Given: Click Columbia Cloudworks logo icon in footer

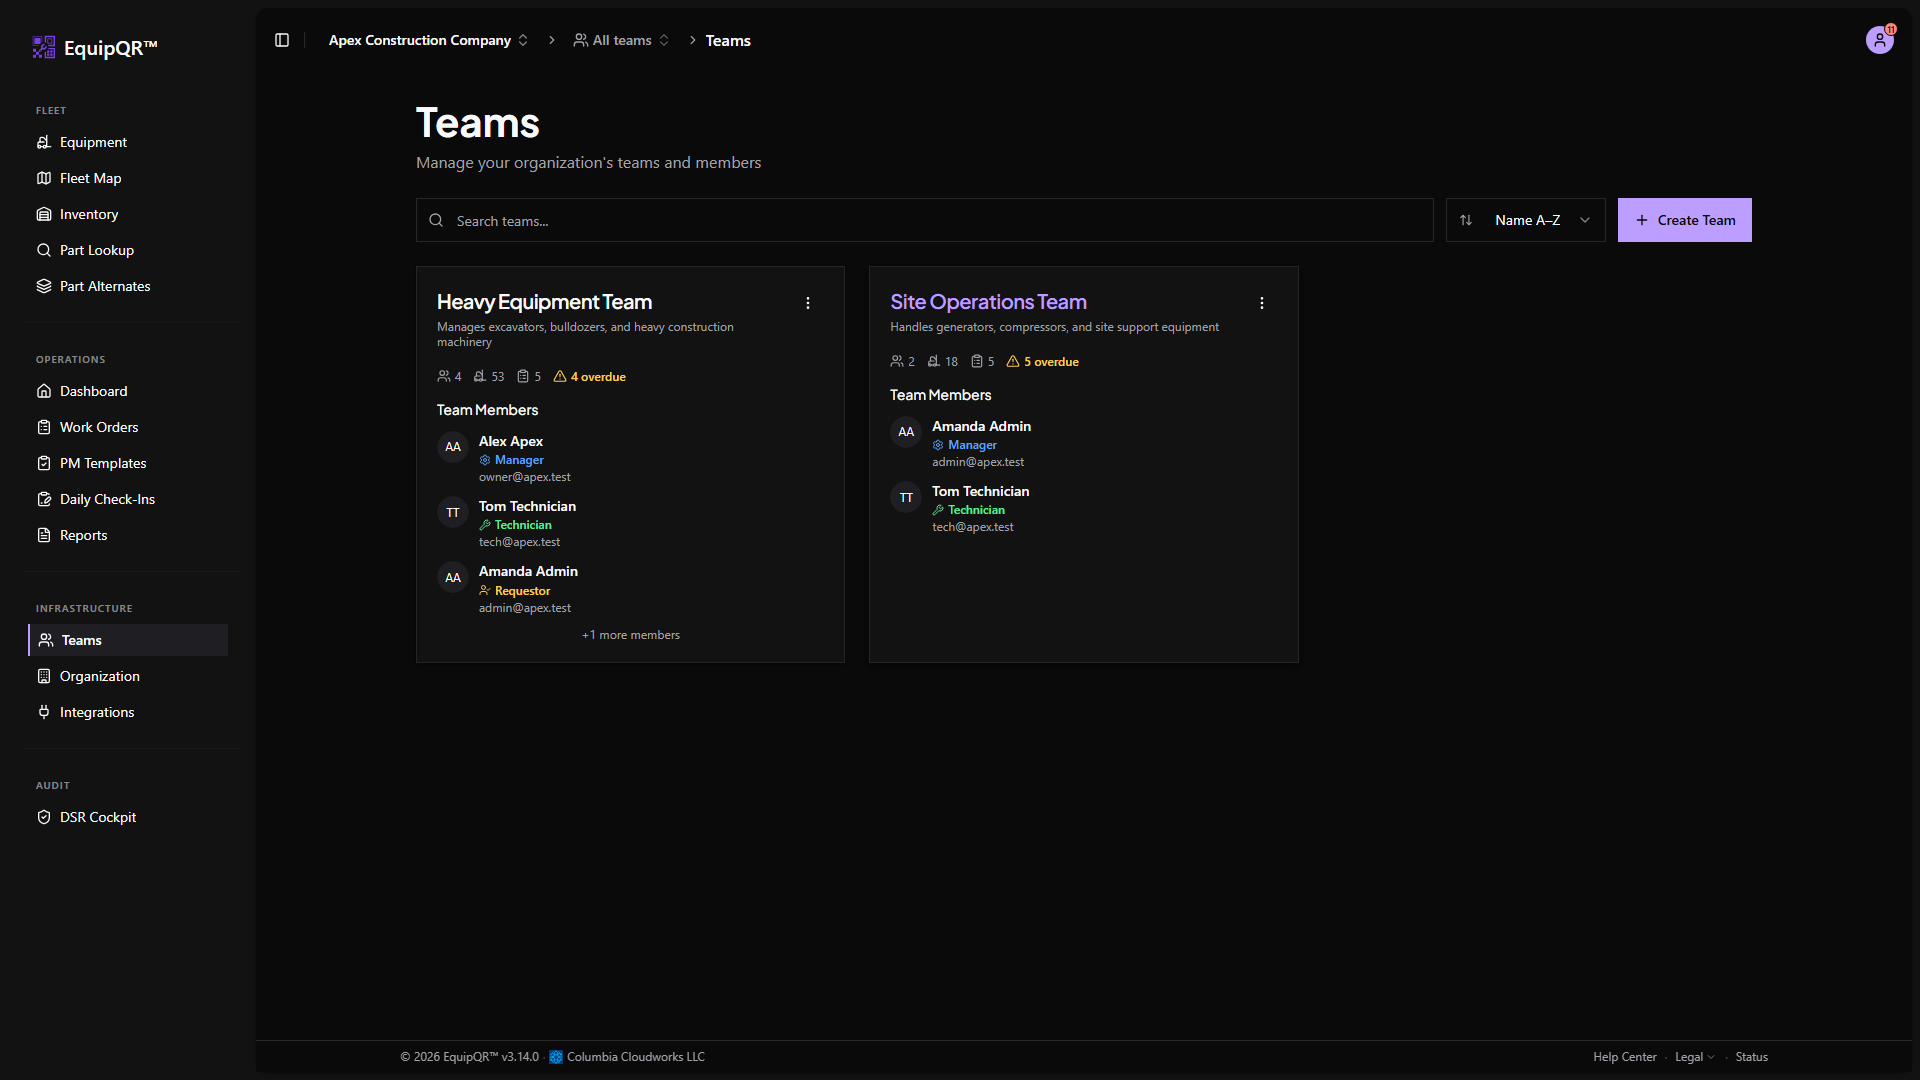Looking at the screenshot, I should pyautogui.click(x=556, y=1057).
